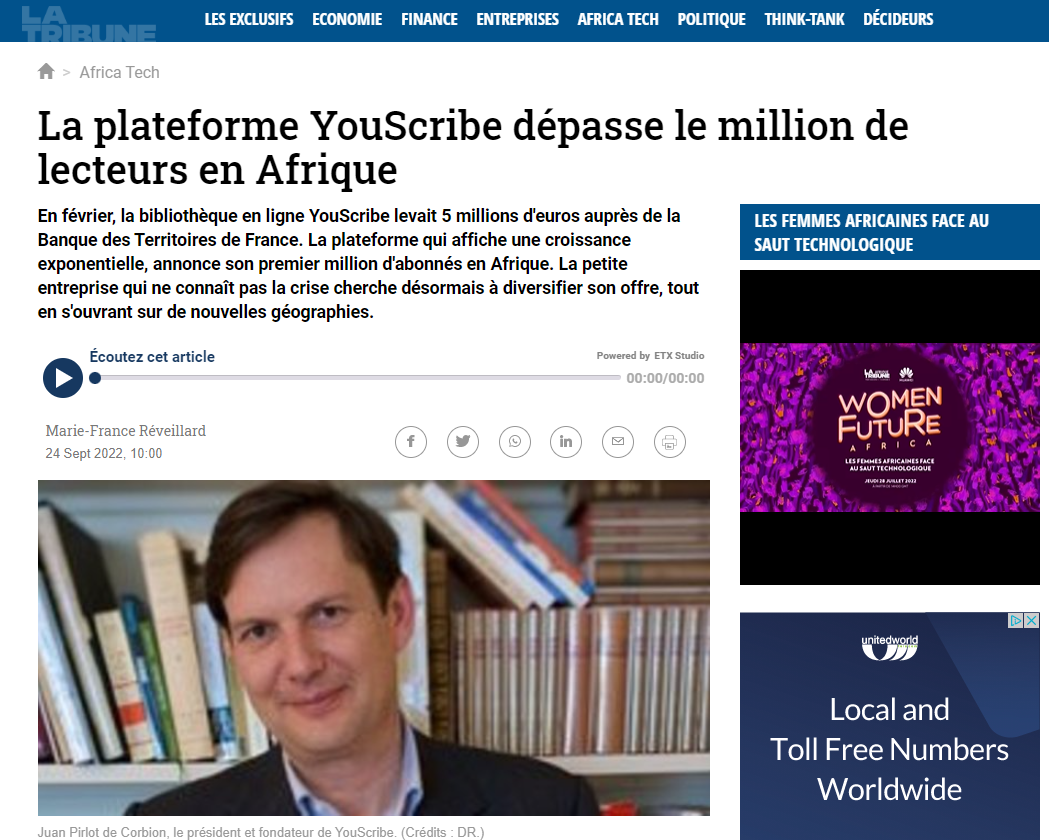Open the Les Exclusifs menu

(249, 19)
